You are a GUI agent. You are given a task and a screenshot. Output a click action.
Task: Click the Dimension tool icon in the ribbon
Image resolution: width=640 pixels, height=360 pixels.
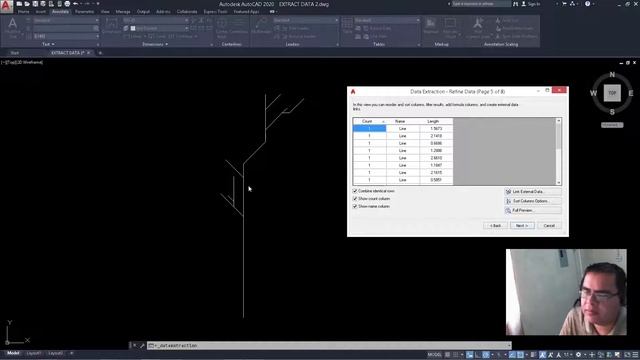point(111,24)
